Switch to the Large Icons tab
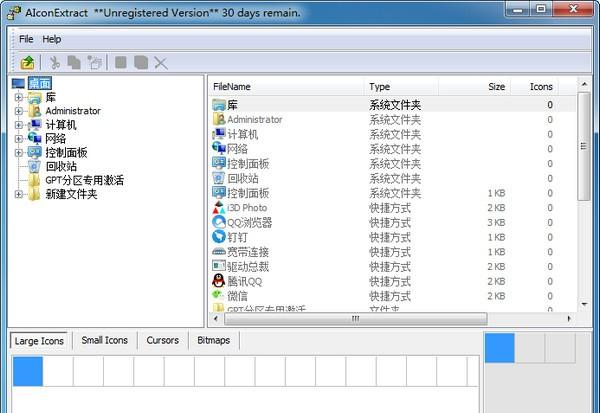 click(x=39, y=341)
